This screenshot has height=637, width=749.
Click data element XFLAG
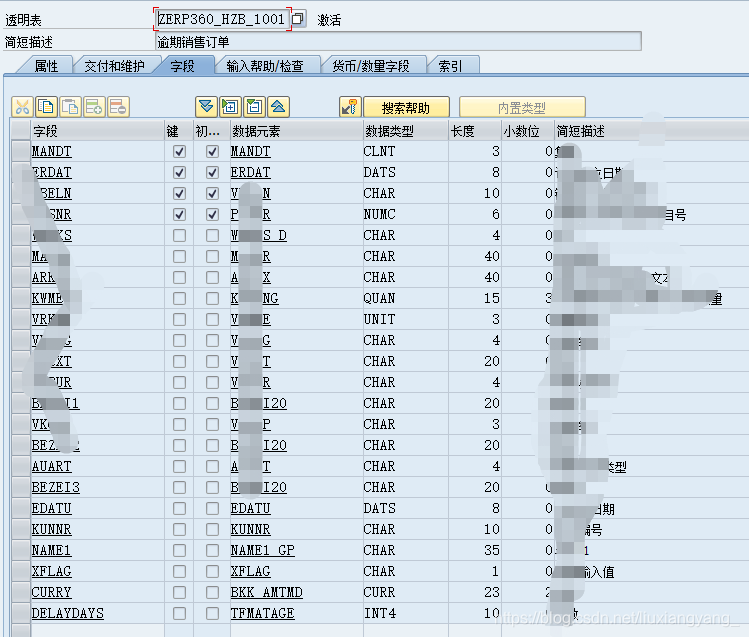tap(250, 572)
